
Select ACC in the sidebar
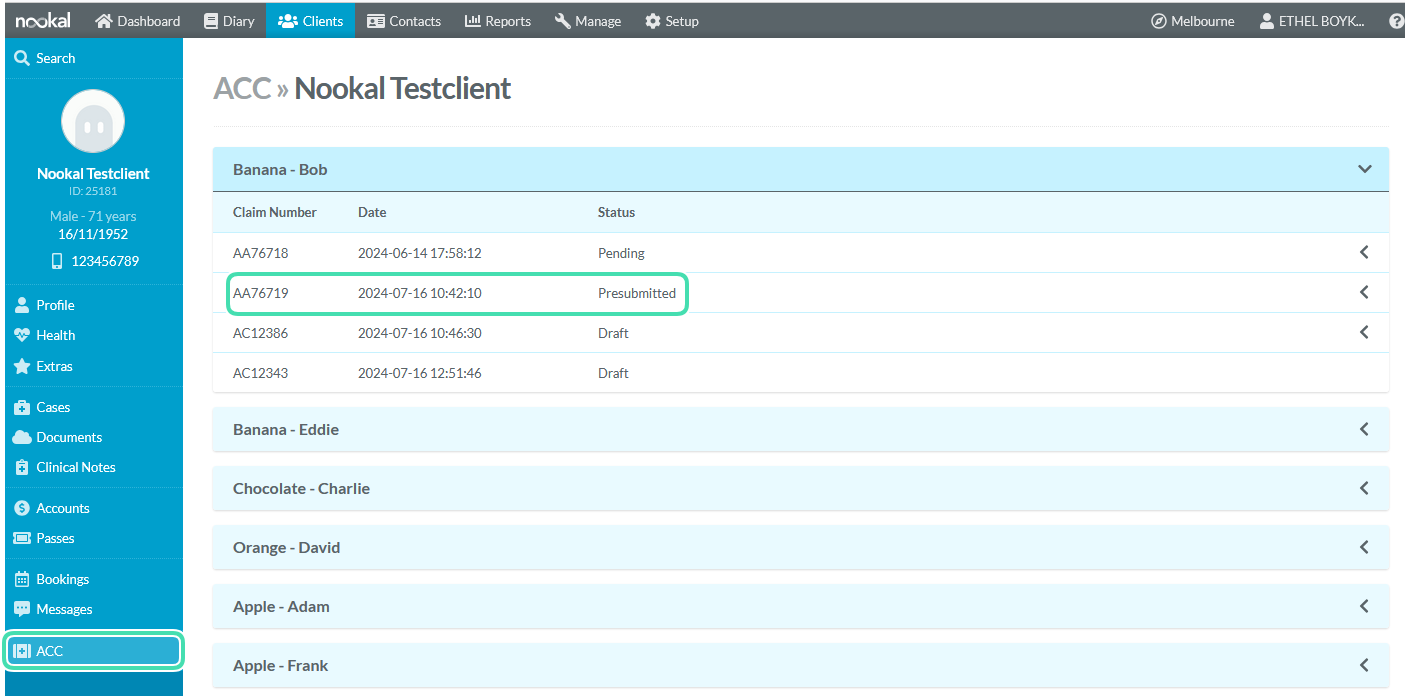click(x=94, y=651)
